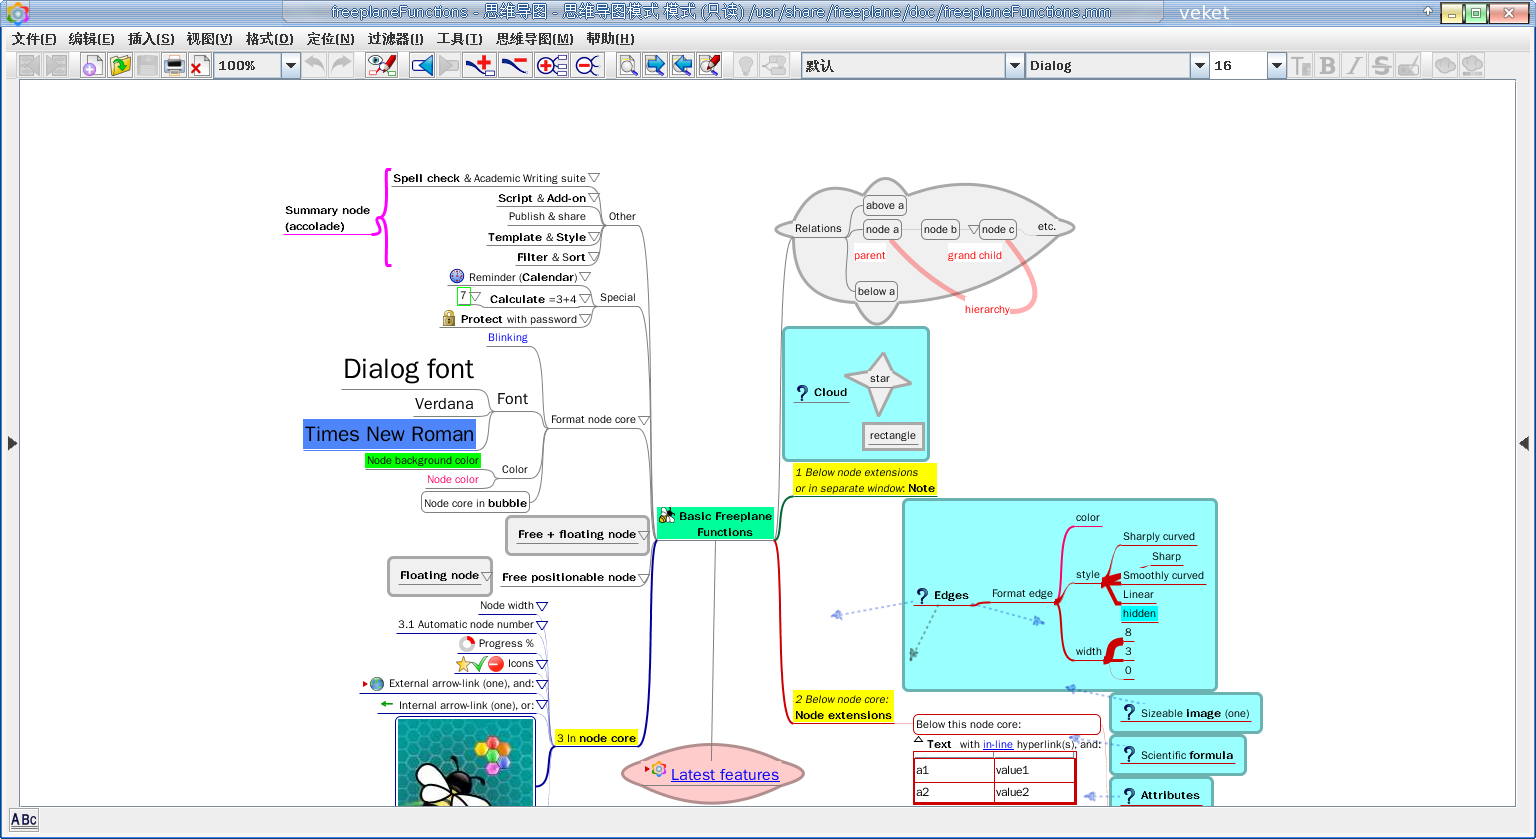1536x839 pixels.
Task: Select the blue Times New Roman node
Action: click(390, 434)
